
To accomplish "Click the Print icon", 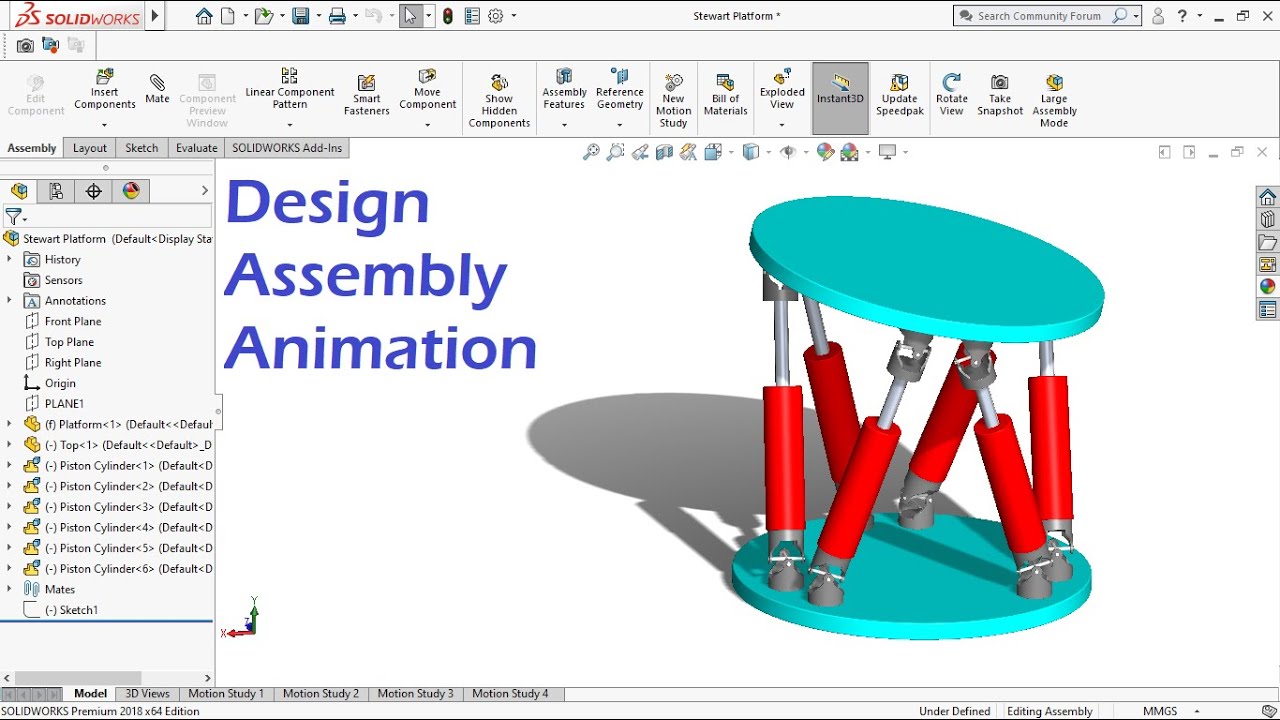I will pyautogui.click(x=337, y=16).
